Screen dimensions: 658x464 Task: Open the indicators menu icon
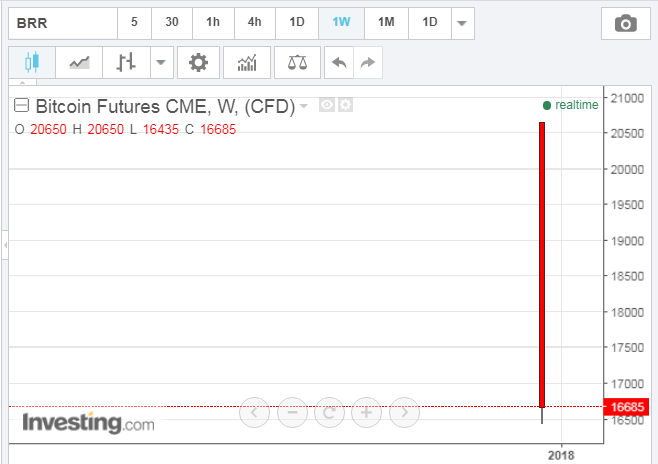(x=246, y=63)
